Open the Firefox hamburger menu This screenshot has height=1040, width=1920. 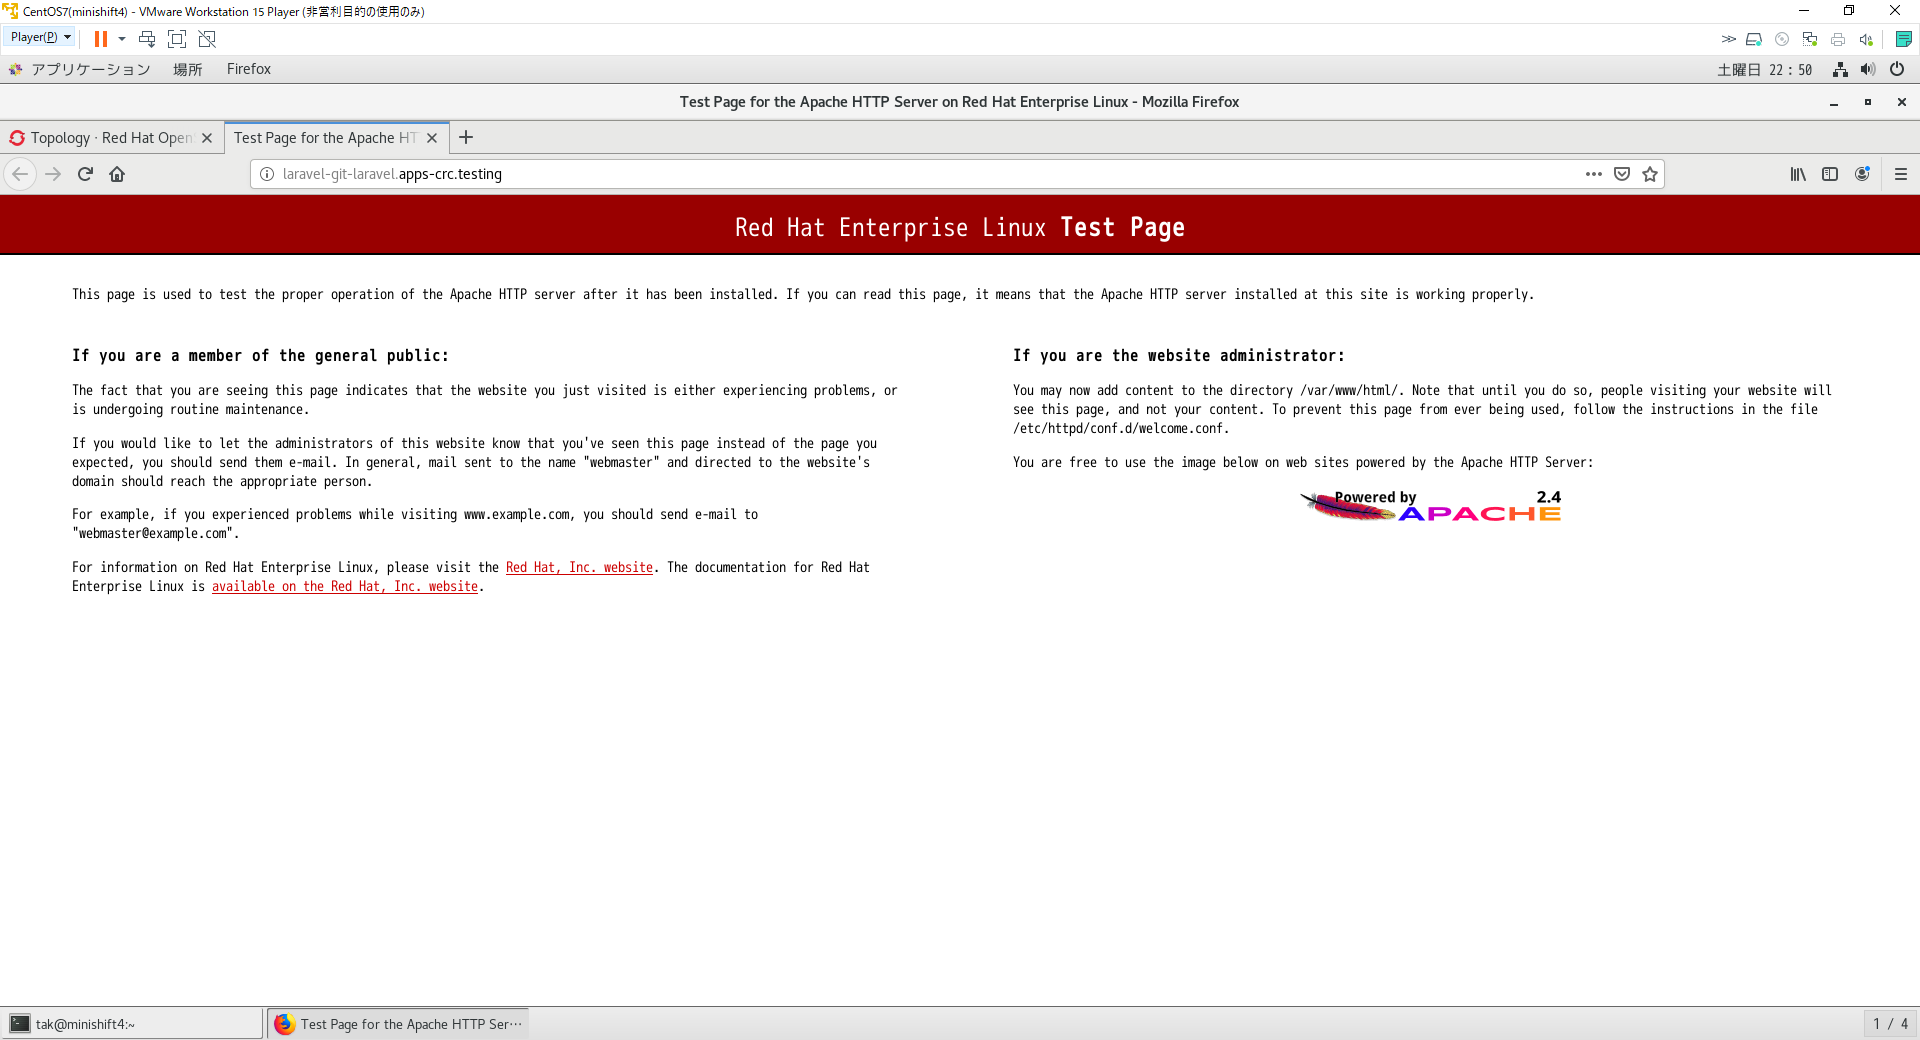pos(1901,174)
